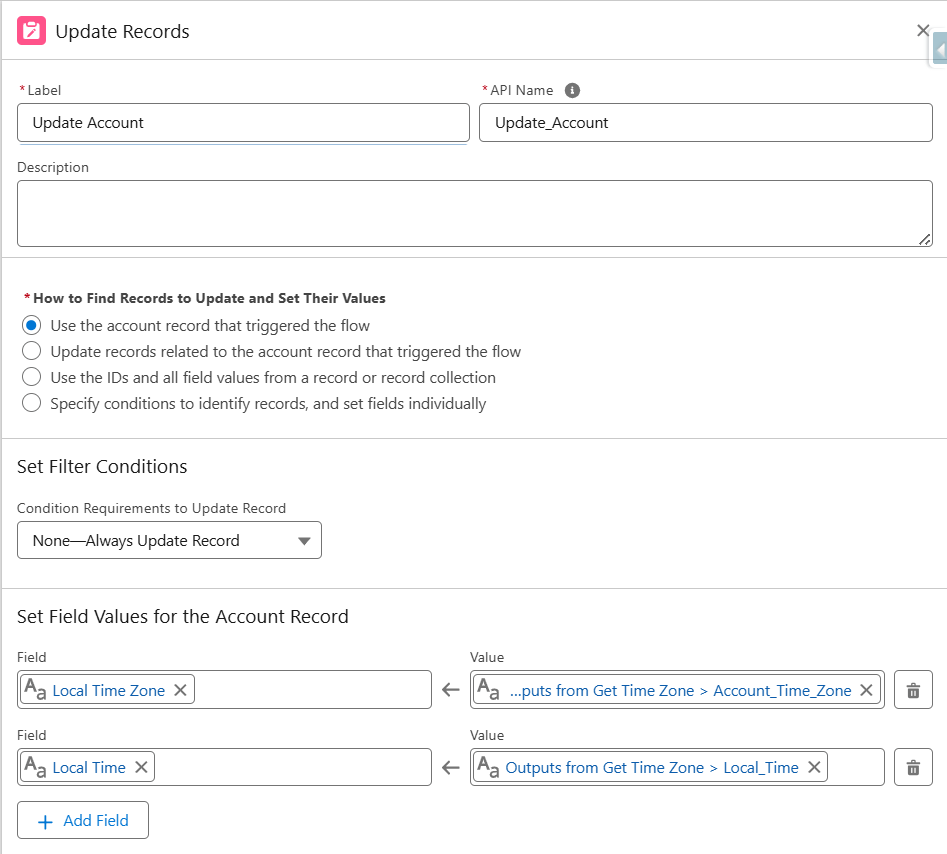Screen dimensions: 947x854
Task: Click the API Name info icon
Action: [x=573, y=90]
